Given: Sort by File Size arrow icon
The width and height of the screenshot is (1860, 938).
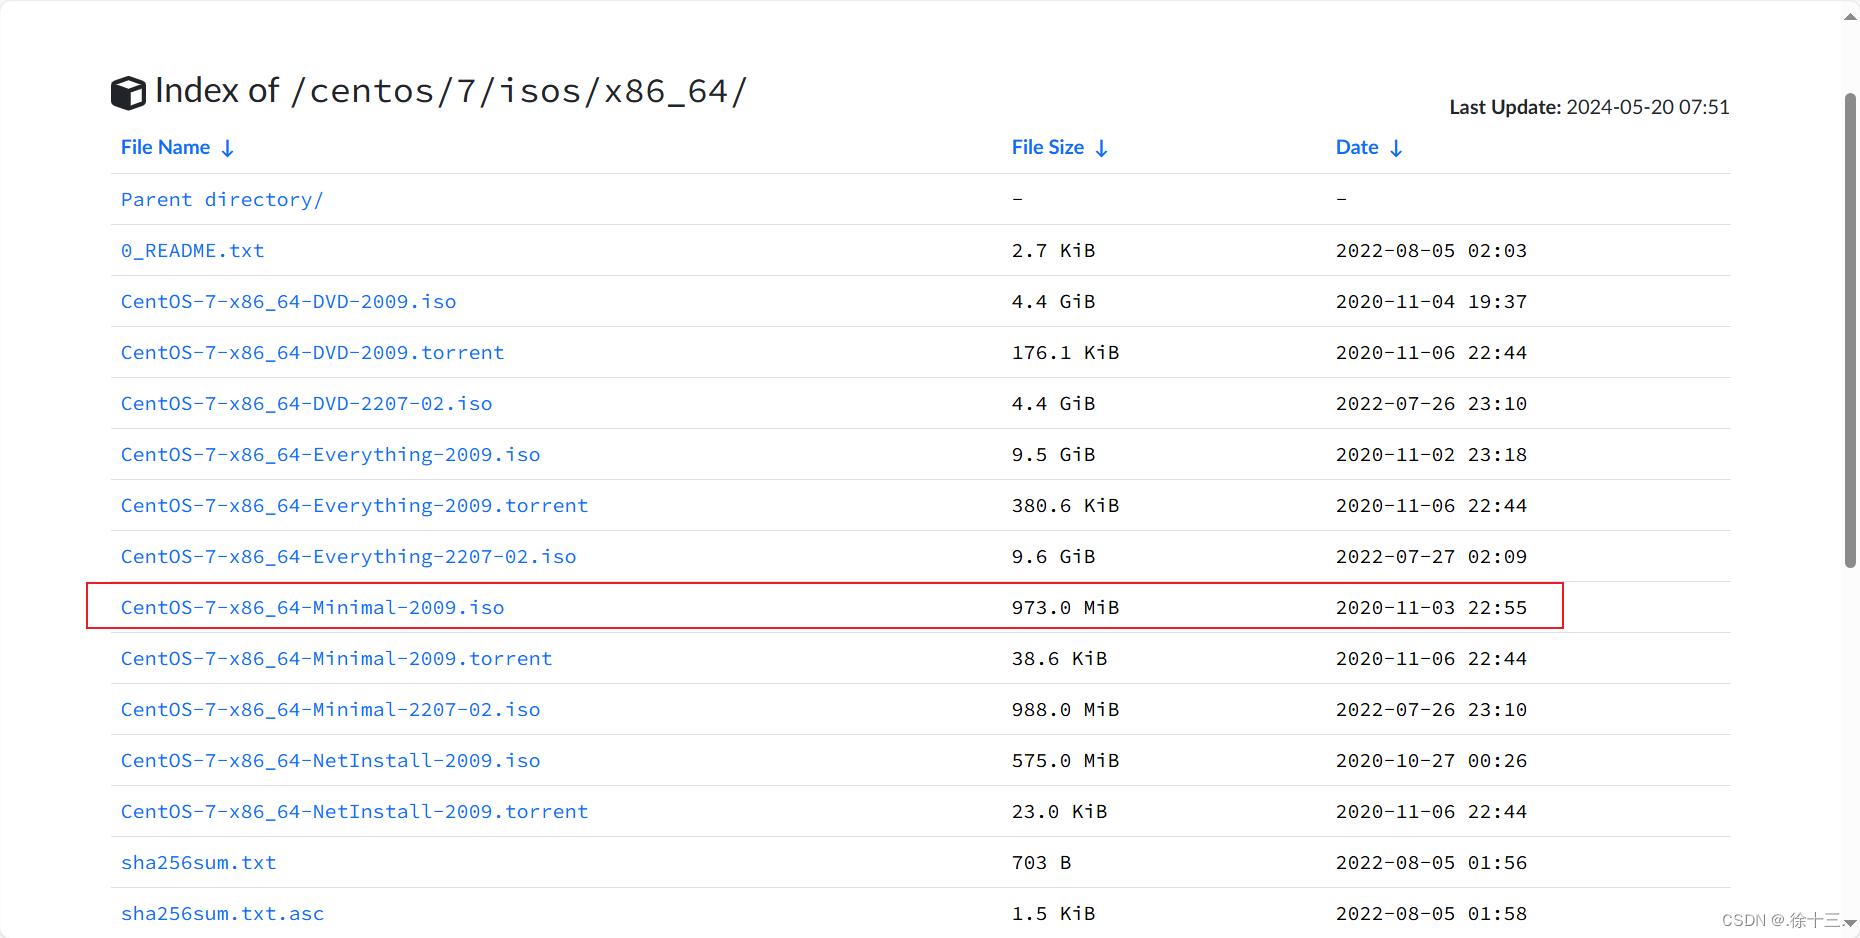Looking at the screenshot, I should pos(1102,148).
